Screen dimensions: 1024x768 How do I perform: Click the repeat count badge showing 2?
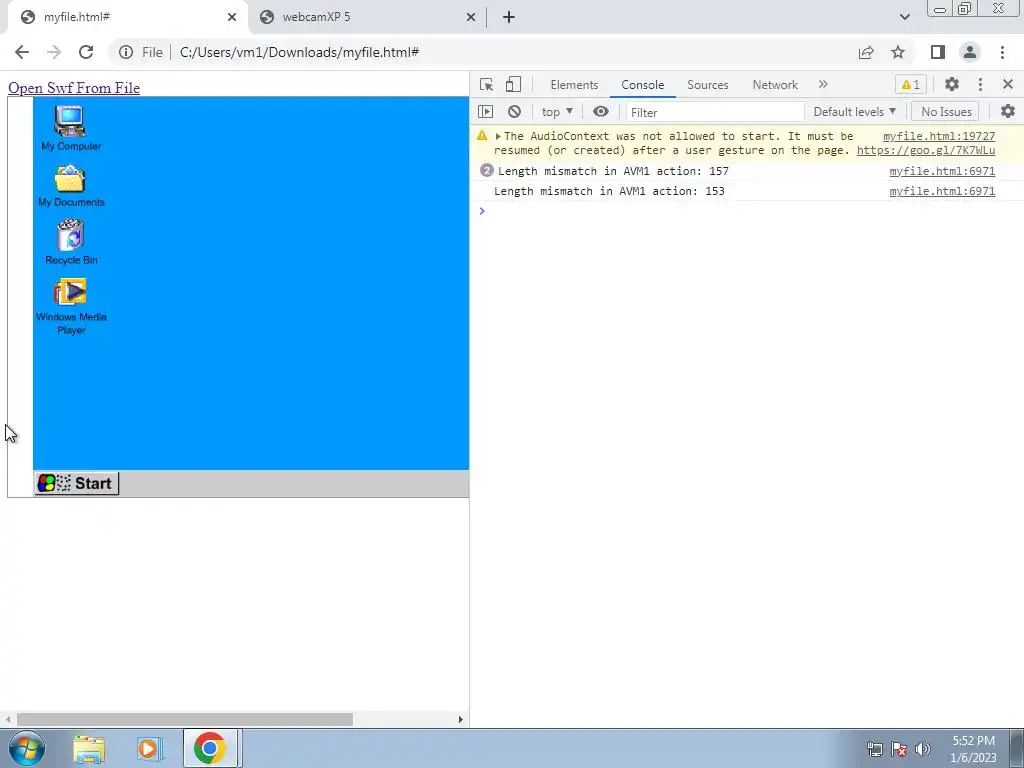(x=487, y=170)
